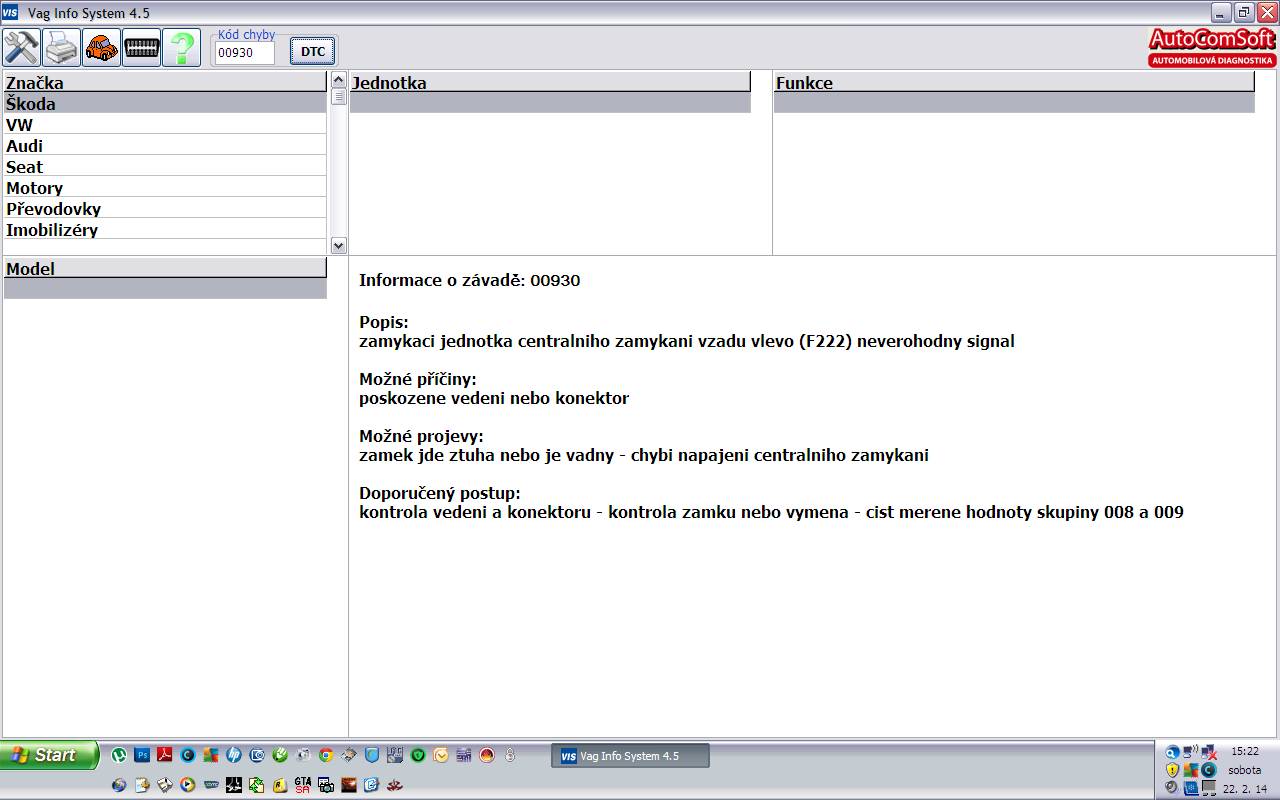The width and height of the screenshot is (1280, 800).
Task: Open the wrench and hammer tools icon
Action: 21,47
